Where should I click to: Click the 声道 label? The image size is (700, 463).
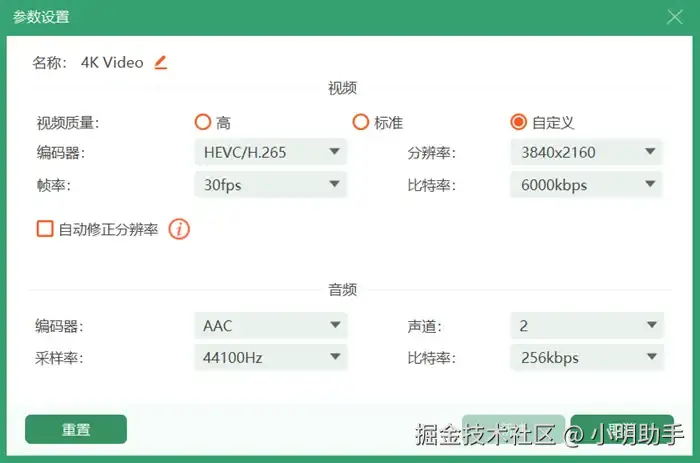(x=424, y=326)
